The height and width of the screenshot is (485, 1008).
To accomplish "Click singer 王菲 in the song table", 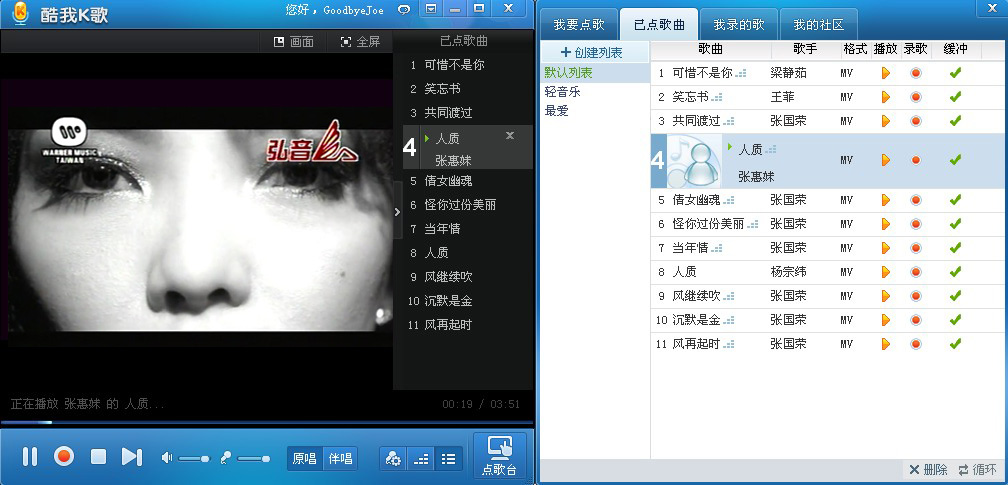I will coord(782,97).
